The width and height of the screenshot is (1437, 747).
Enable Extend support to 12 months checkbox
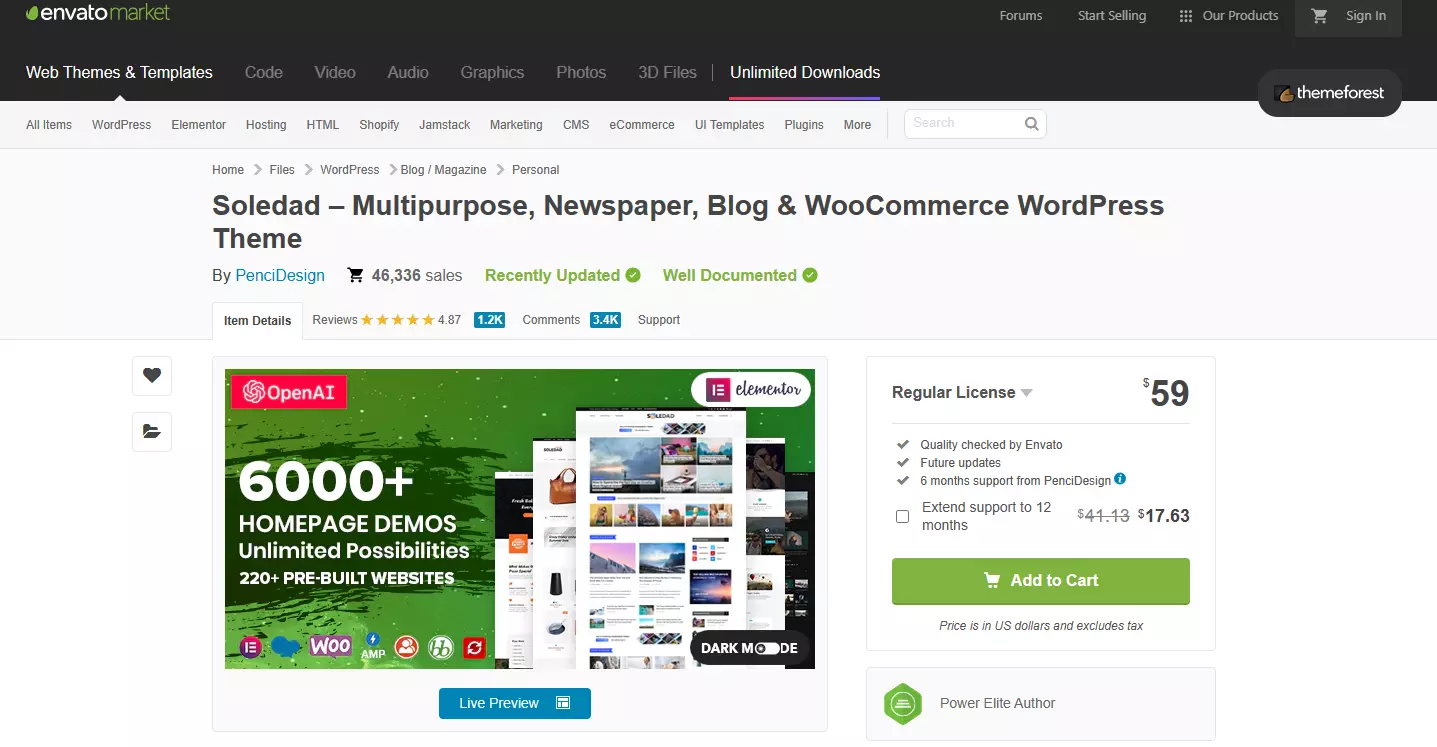[x=902, y=517]
